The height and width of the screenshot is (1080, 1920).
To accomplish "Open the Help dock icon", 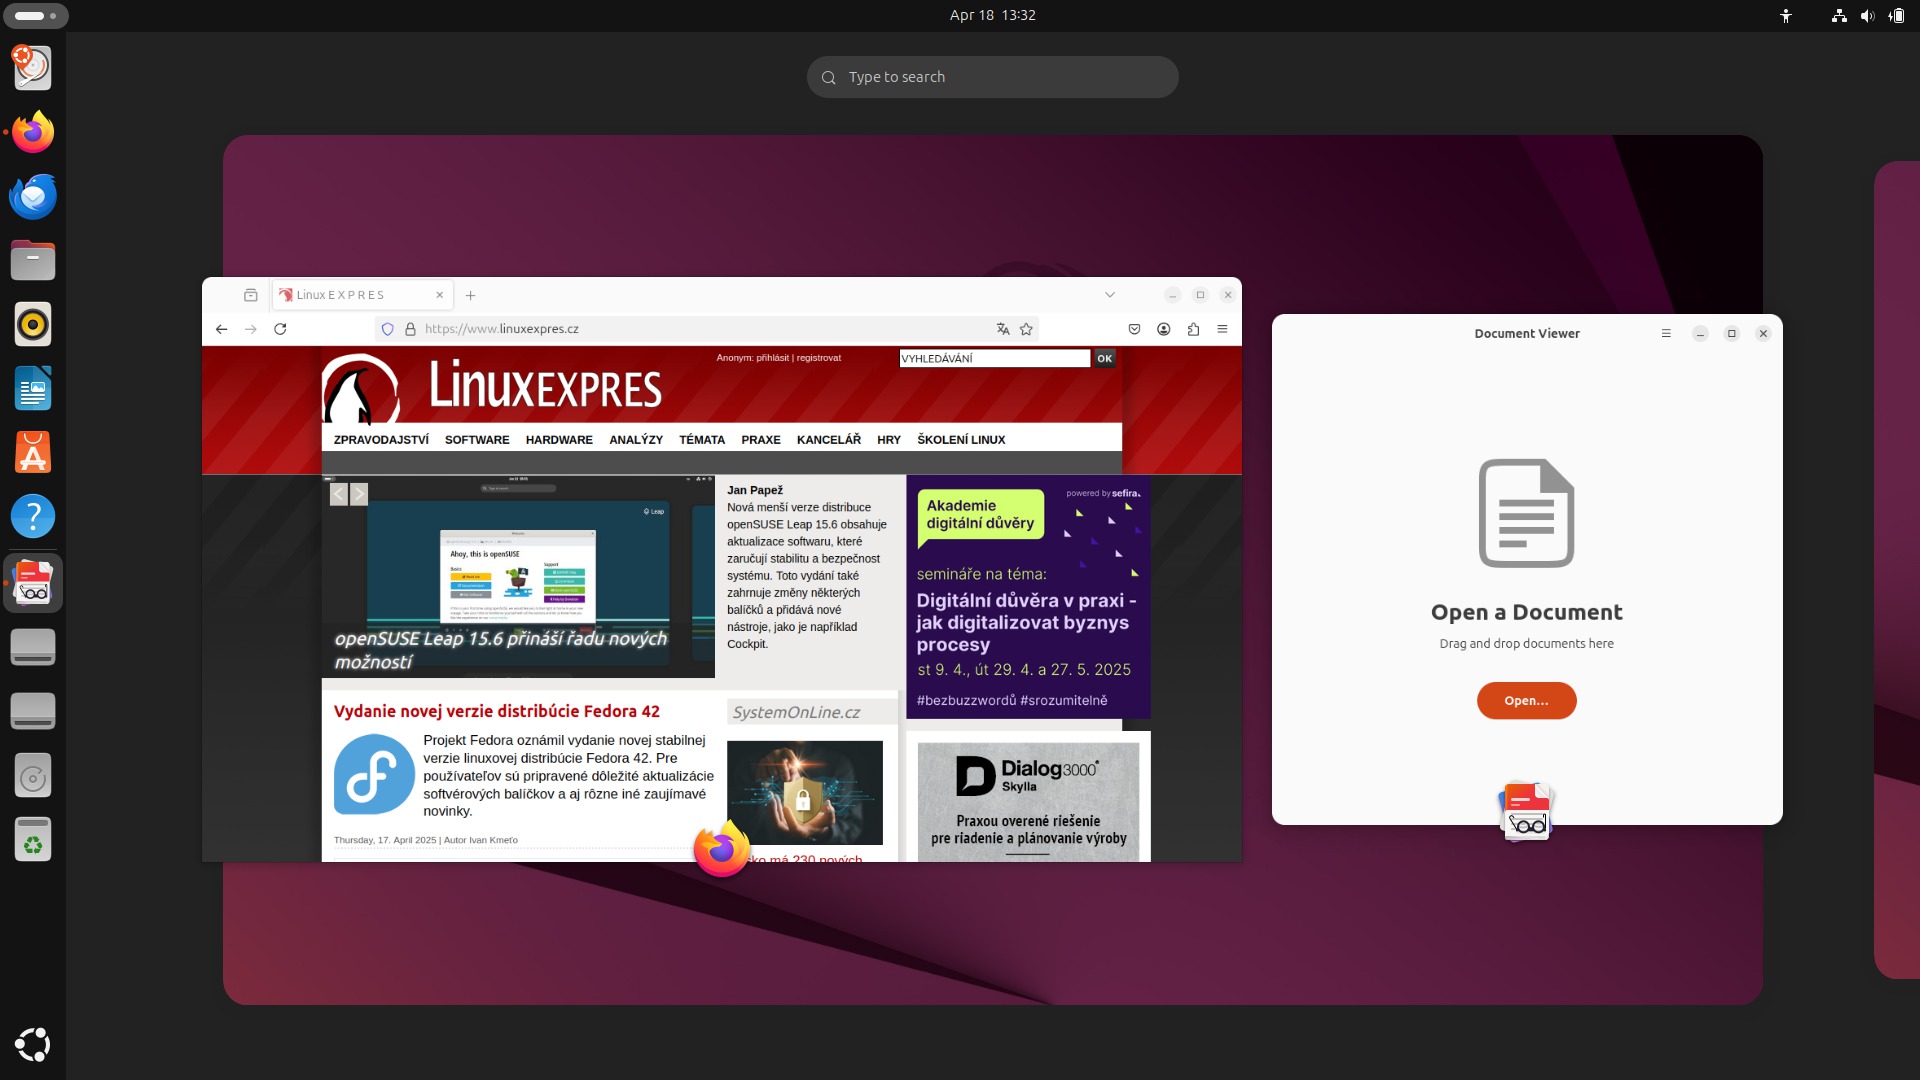I will click(x=33, y=516).
